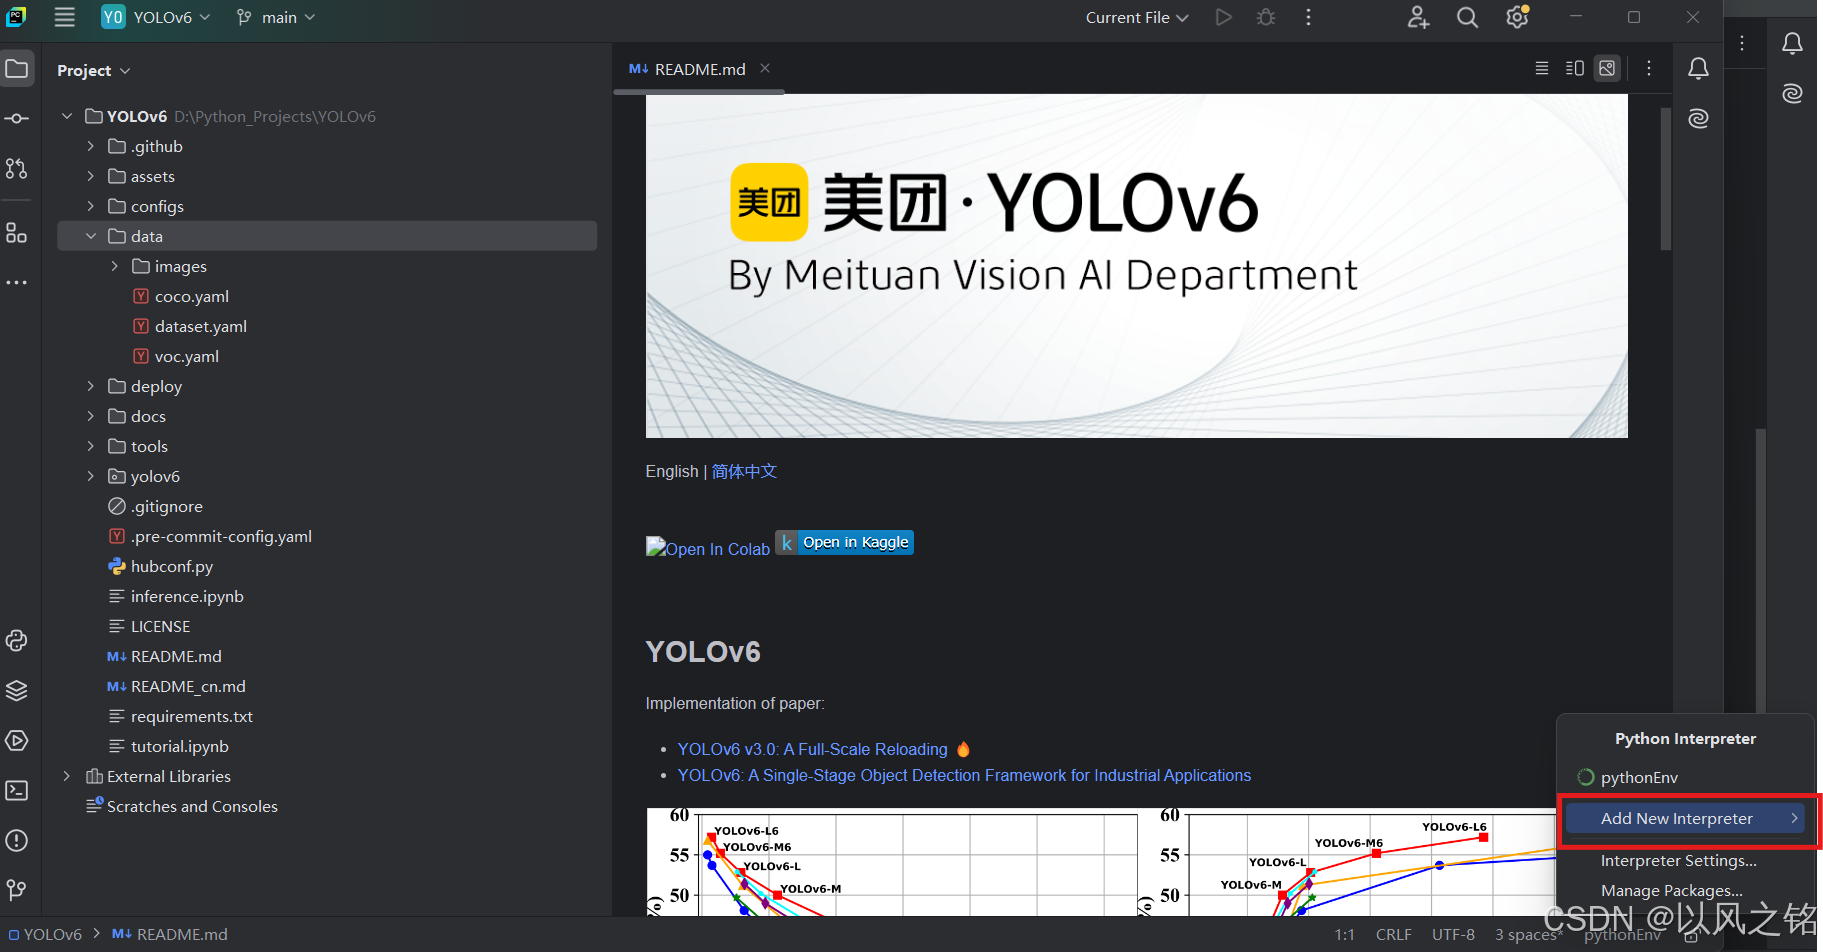Viewport: 1823px width, 952px height.
Task: Open the Settings gear icon
Action: (1516, 17)
